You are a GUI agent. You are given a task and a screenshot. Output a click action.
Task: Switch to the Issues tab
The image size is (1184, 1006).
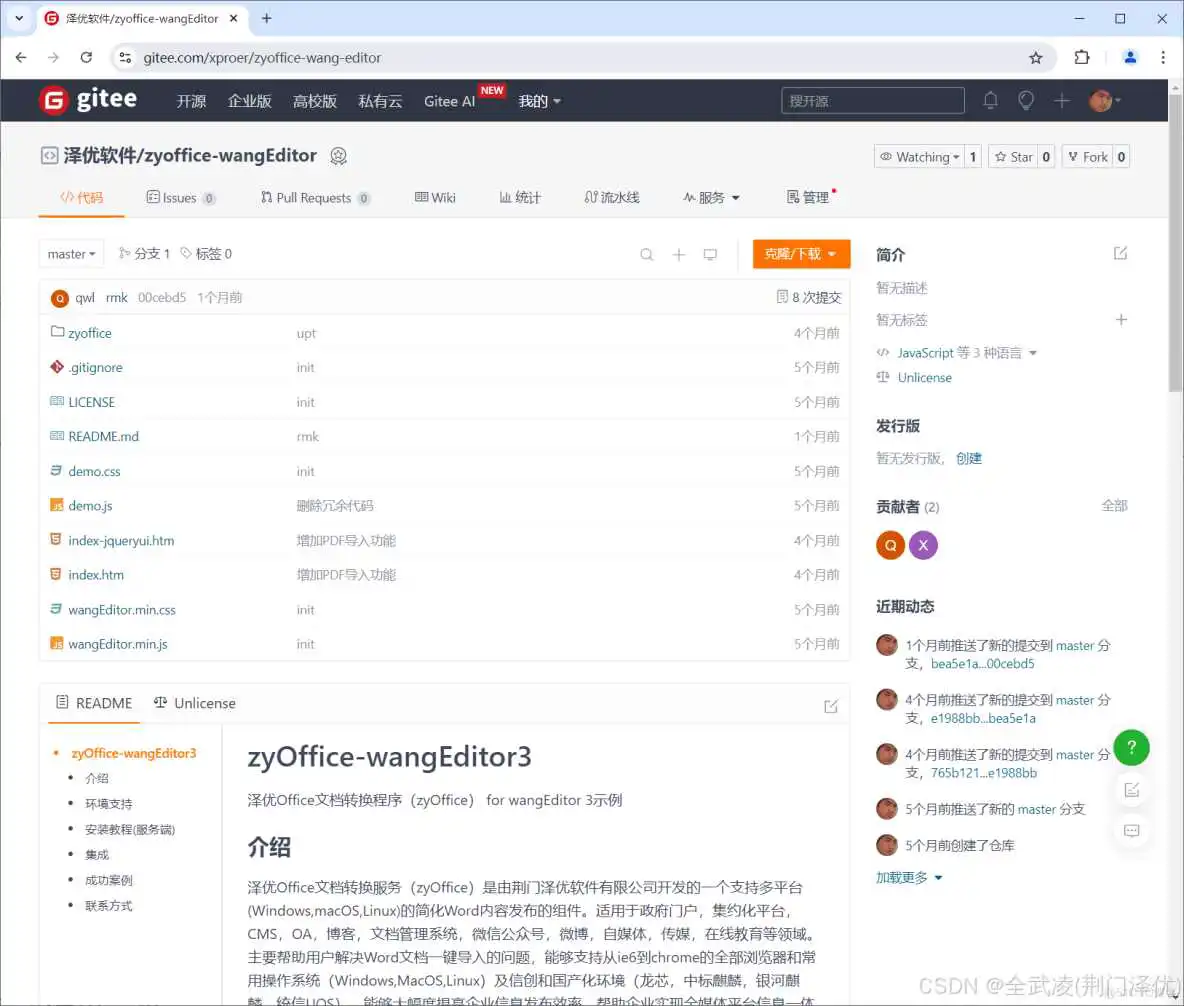(x=181, y=197)
